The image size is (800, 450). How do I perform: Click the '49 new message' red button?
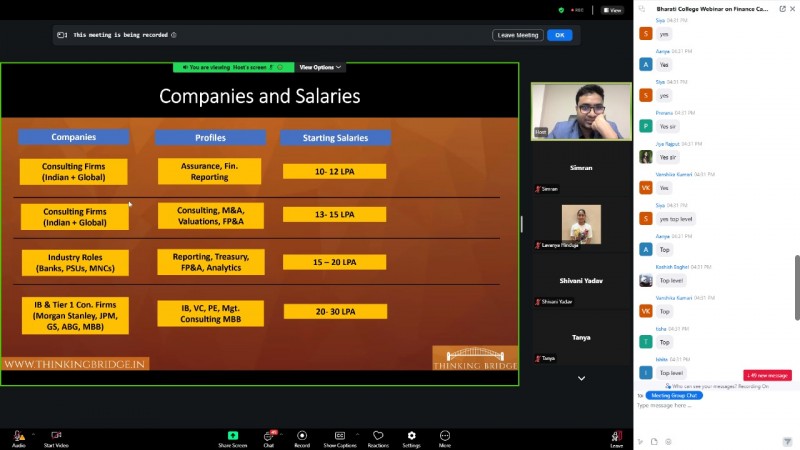[767, 376]
